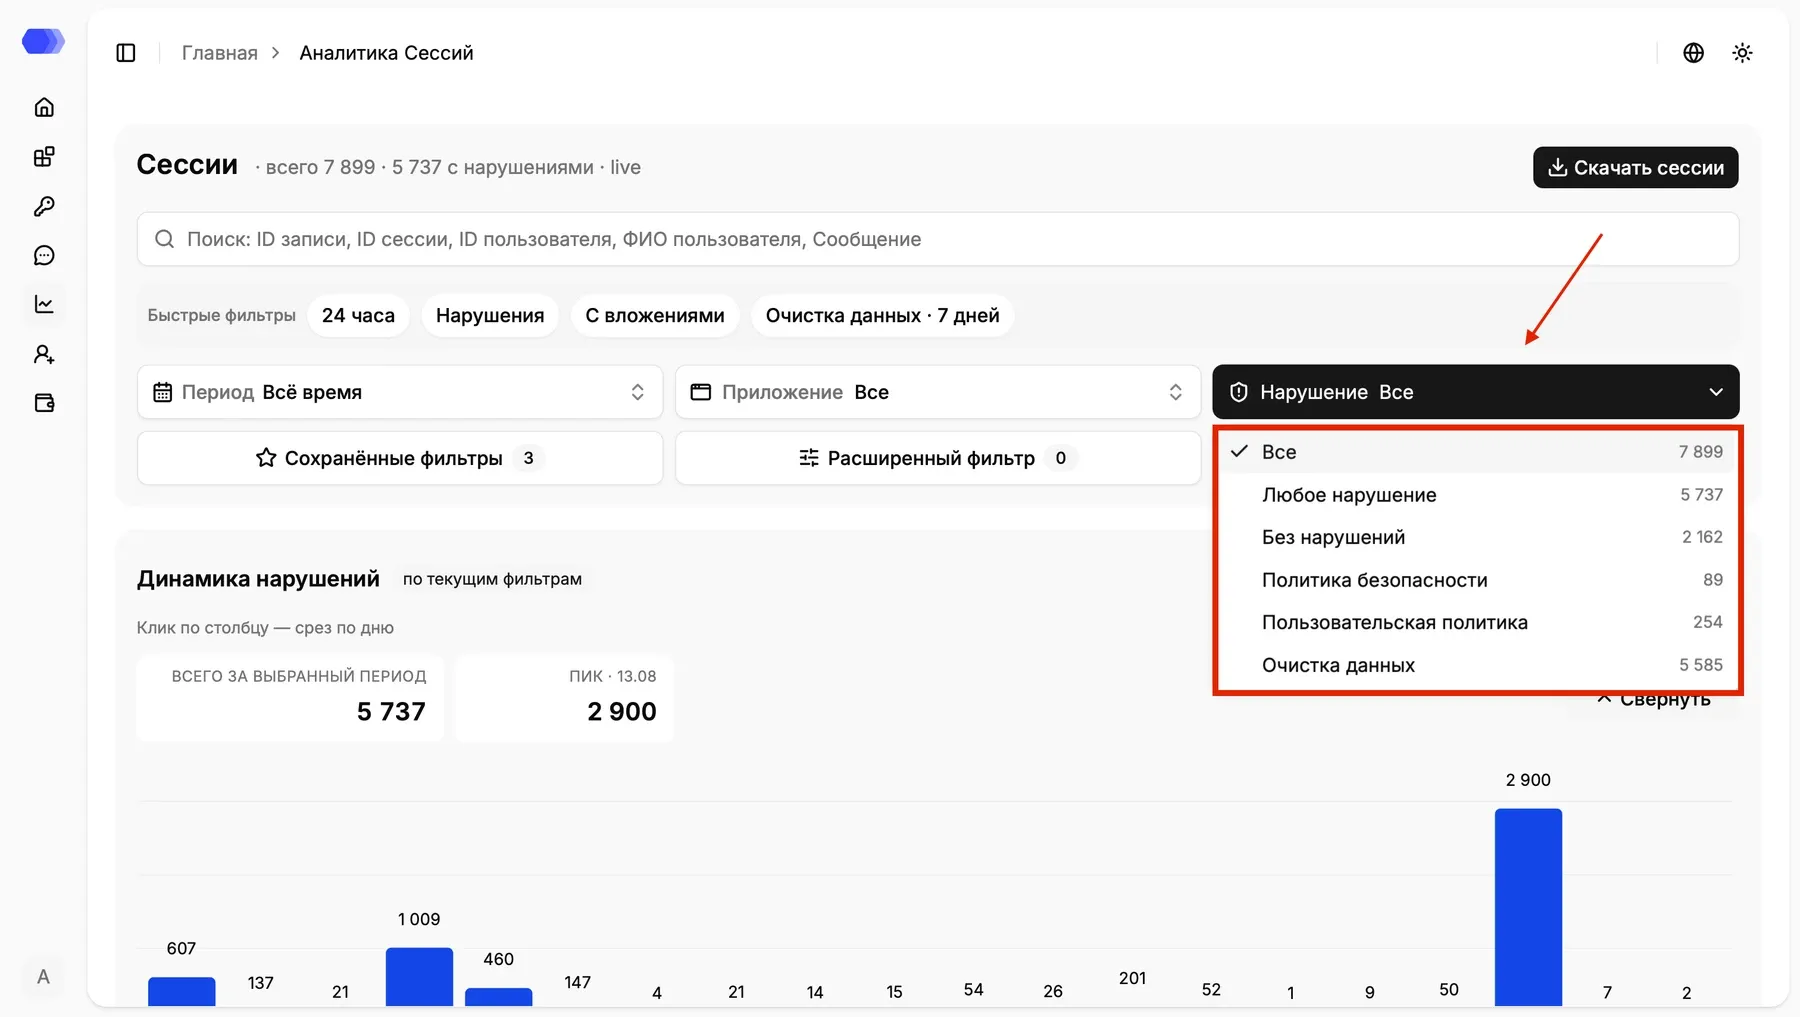Open the chat bubble icon in the sidebar
1800x1017 pixels.
point(44,255)
